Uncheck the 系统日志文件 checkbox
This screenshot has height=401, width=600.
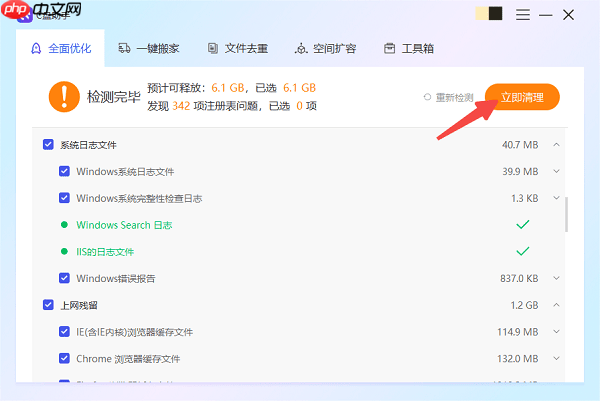click(x=48, y=145)
